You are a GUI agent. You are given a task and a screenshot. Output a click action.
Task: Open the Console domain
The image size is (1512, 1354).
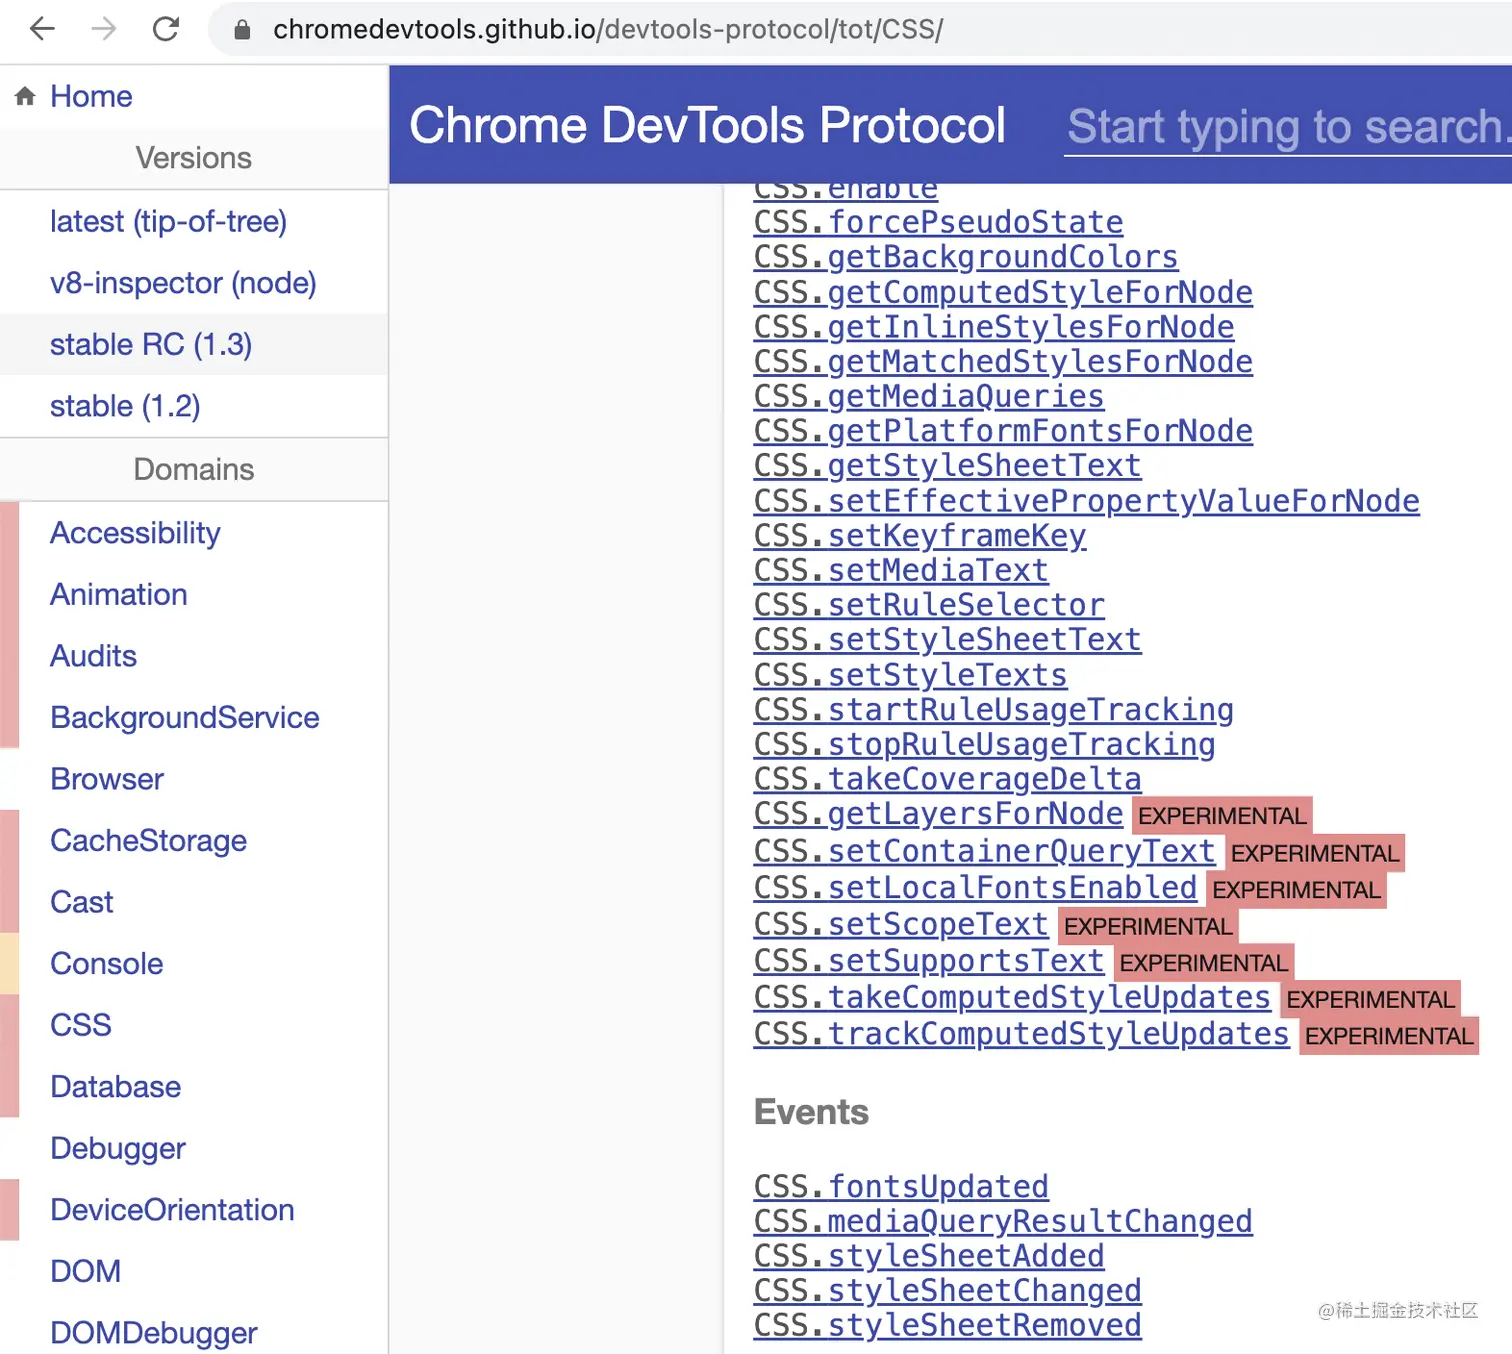tap(106, 964)
